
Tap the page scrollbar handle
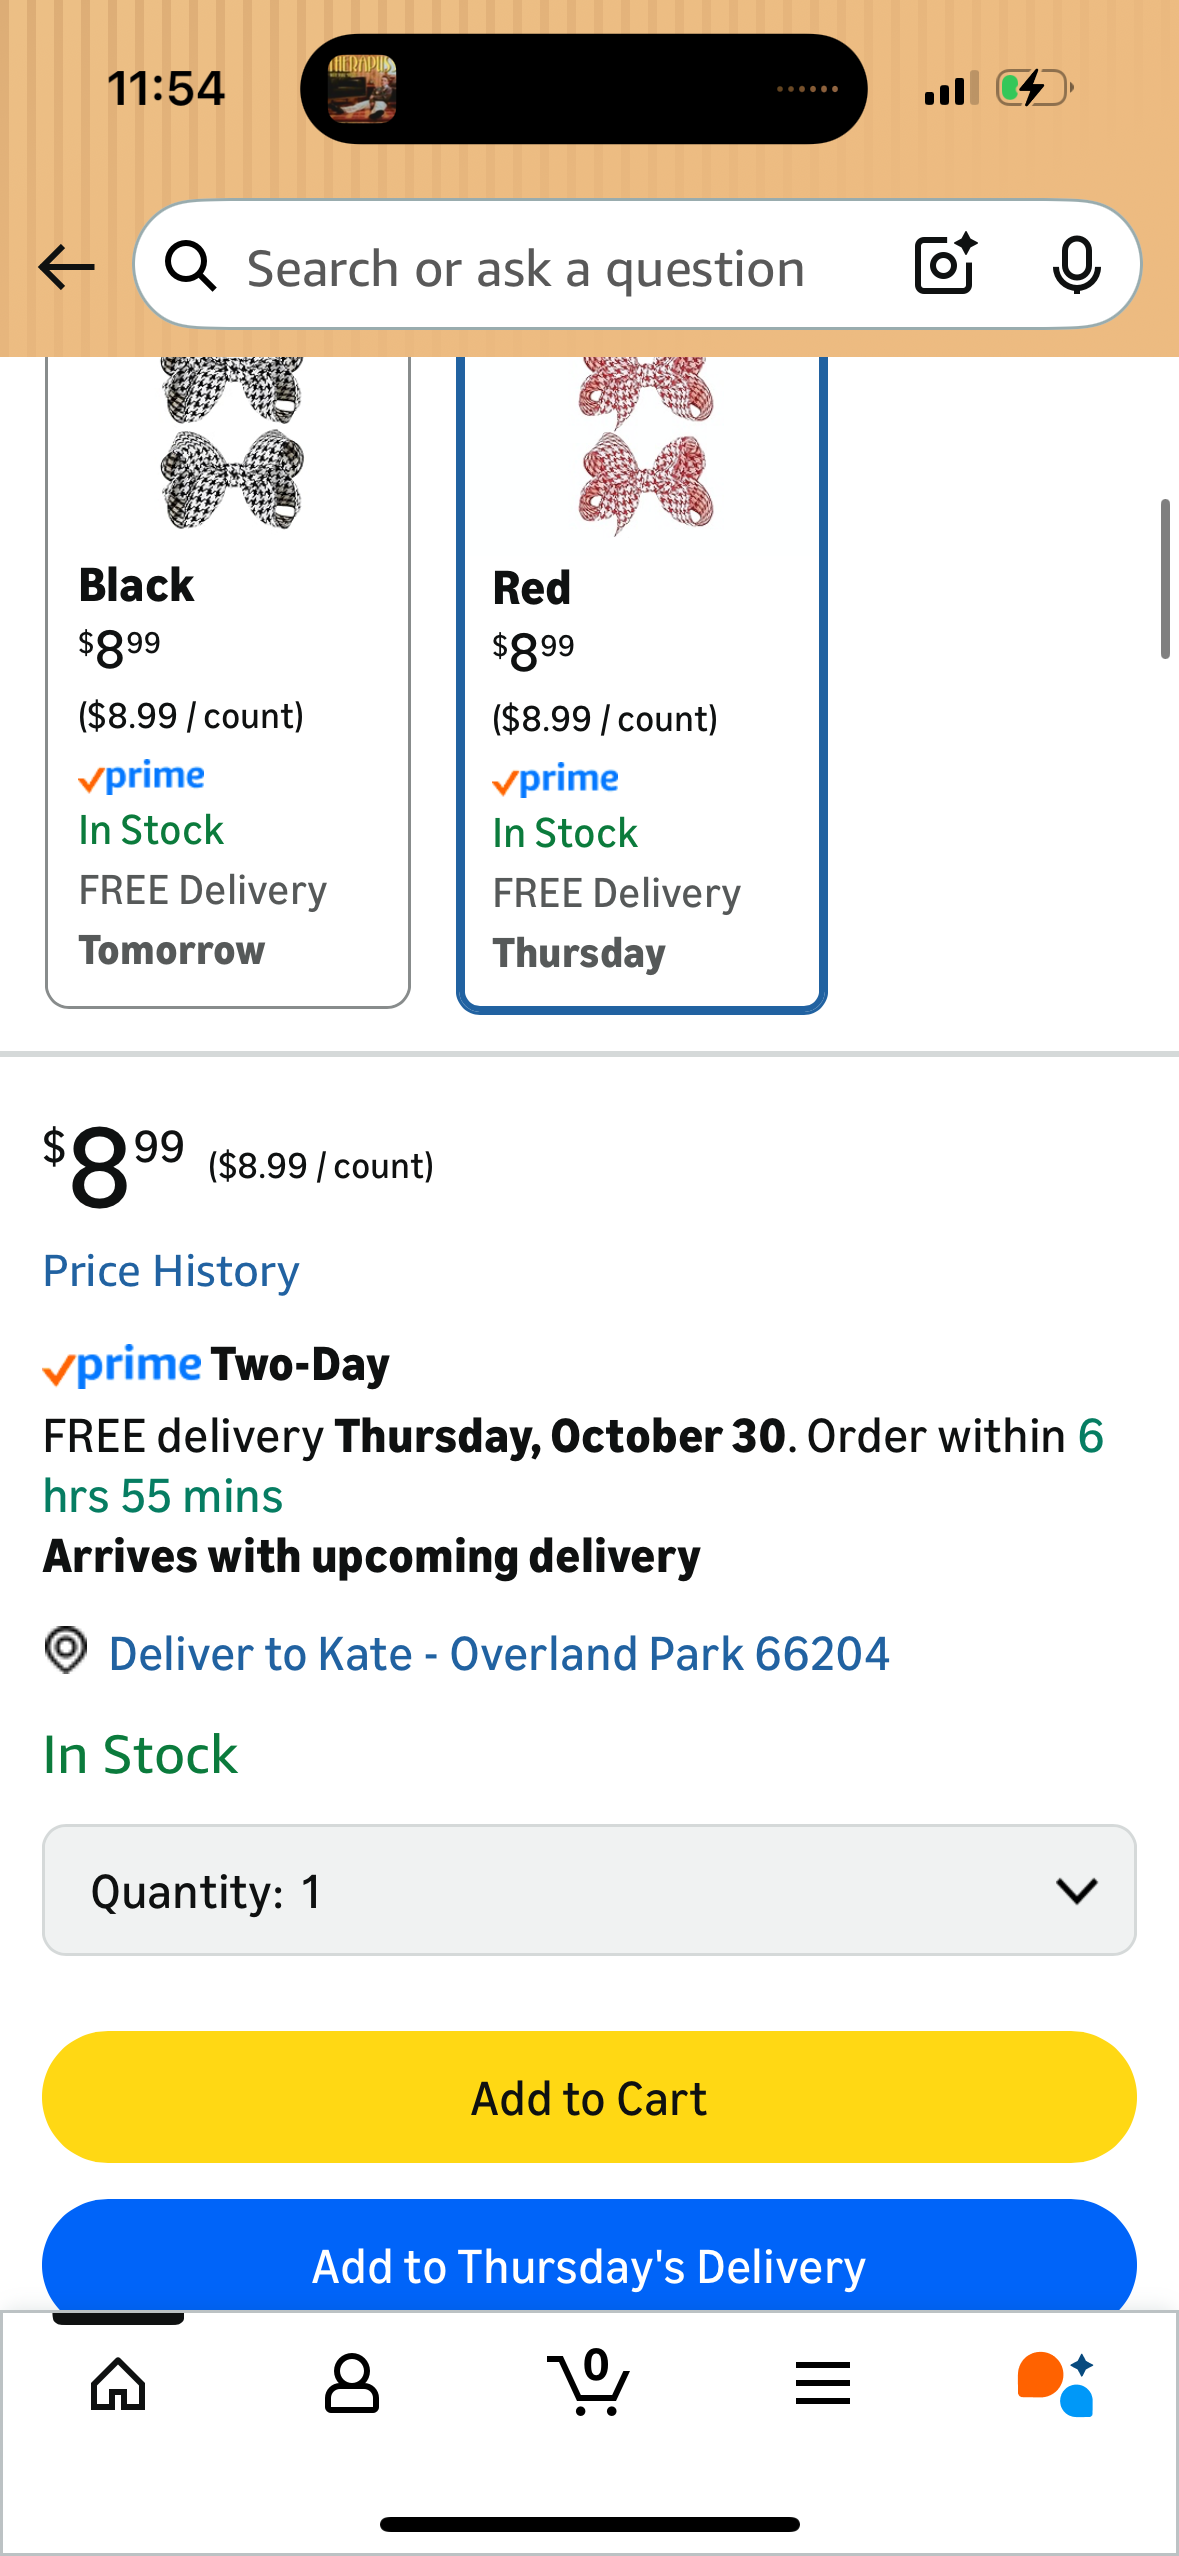click(x=1164, y=580)
